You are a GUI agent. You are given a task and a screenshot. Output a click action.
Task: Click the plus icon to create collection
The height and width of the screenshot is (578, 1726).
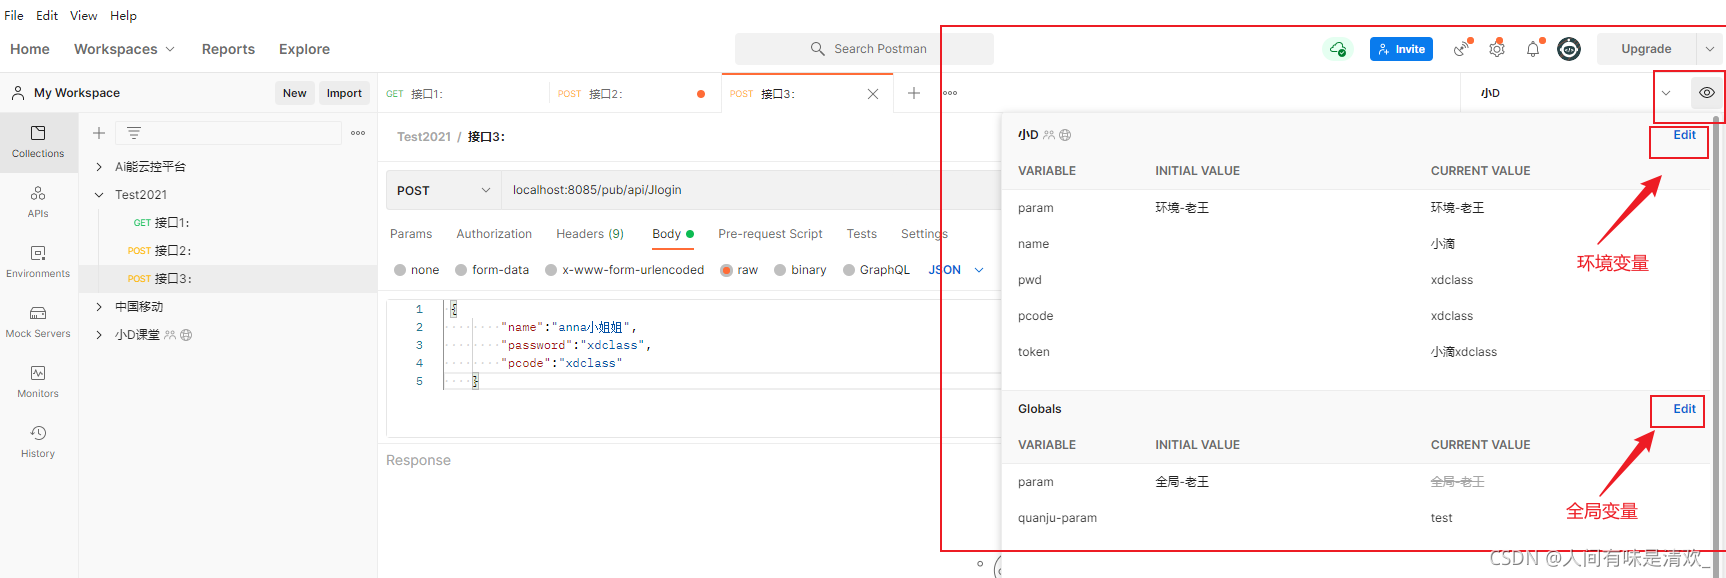(99, 133)
